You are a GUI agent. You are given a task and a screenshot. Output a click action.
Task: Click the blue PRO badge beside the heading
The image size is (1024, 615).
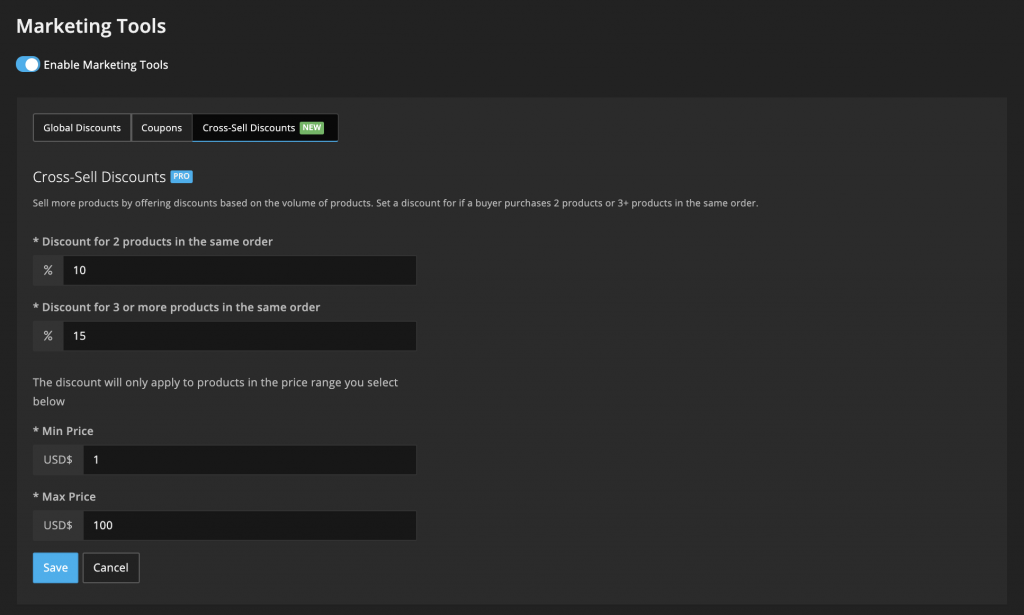click(x=181, y=177)
